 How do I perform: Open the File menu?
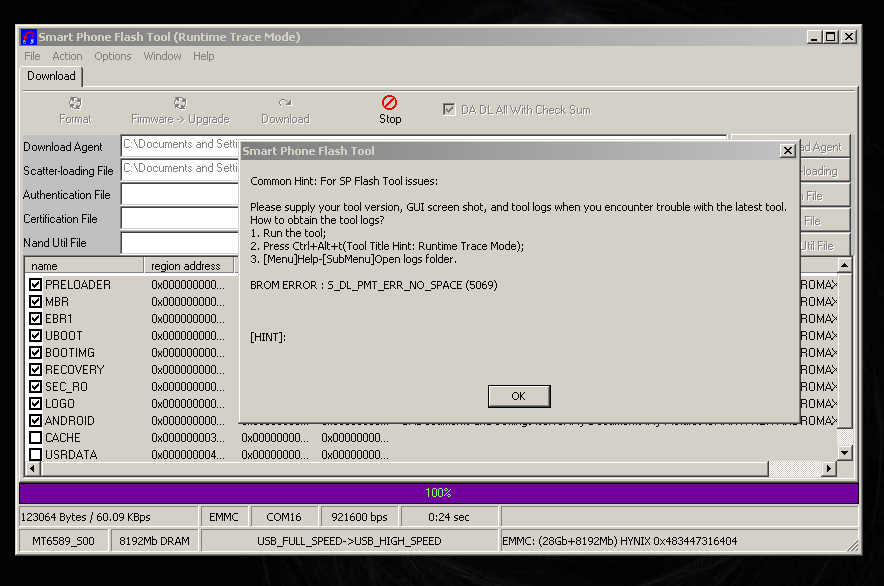(32, 57)
